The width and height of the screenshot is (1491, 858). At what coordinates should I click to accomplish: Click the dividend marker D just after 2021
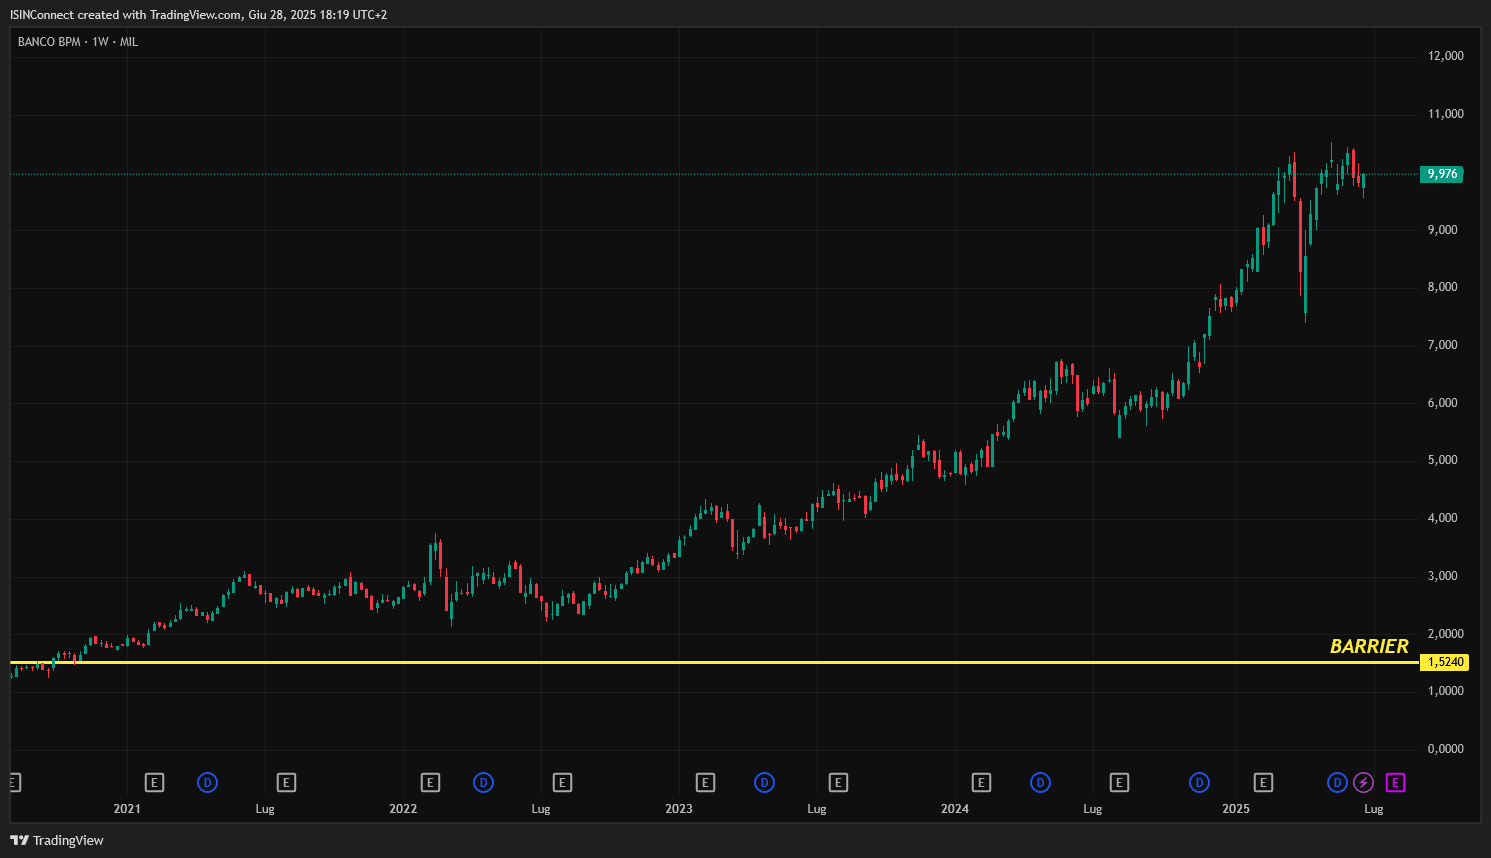pos(207,783)
